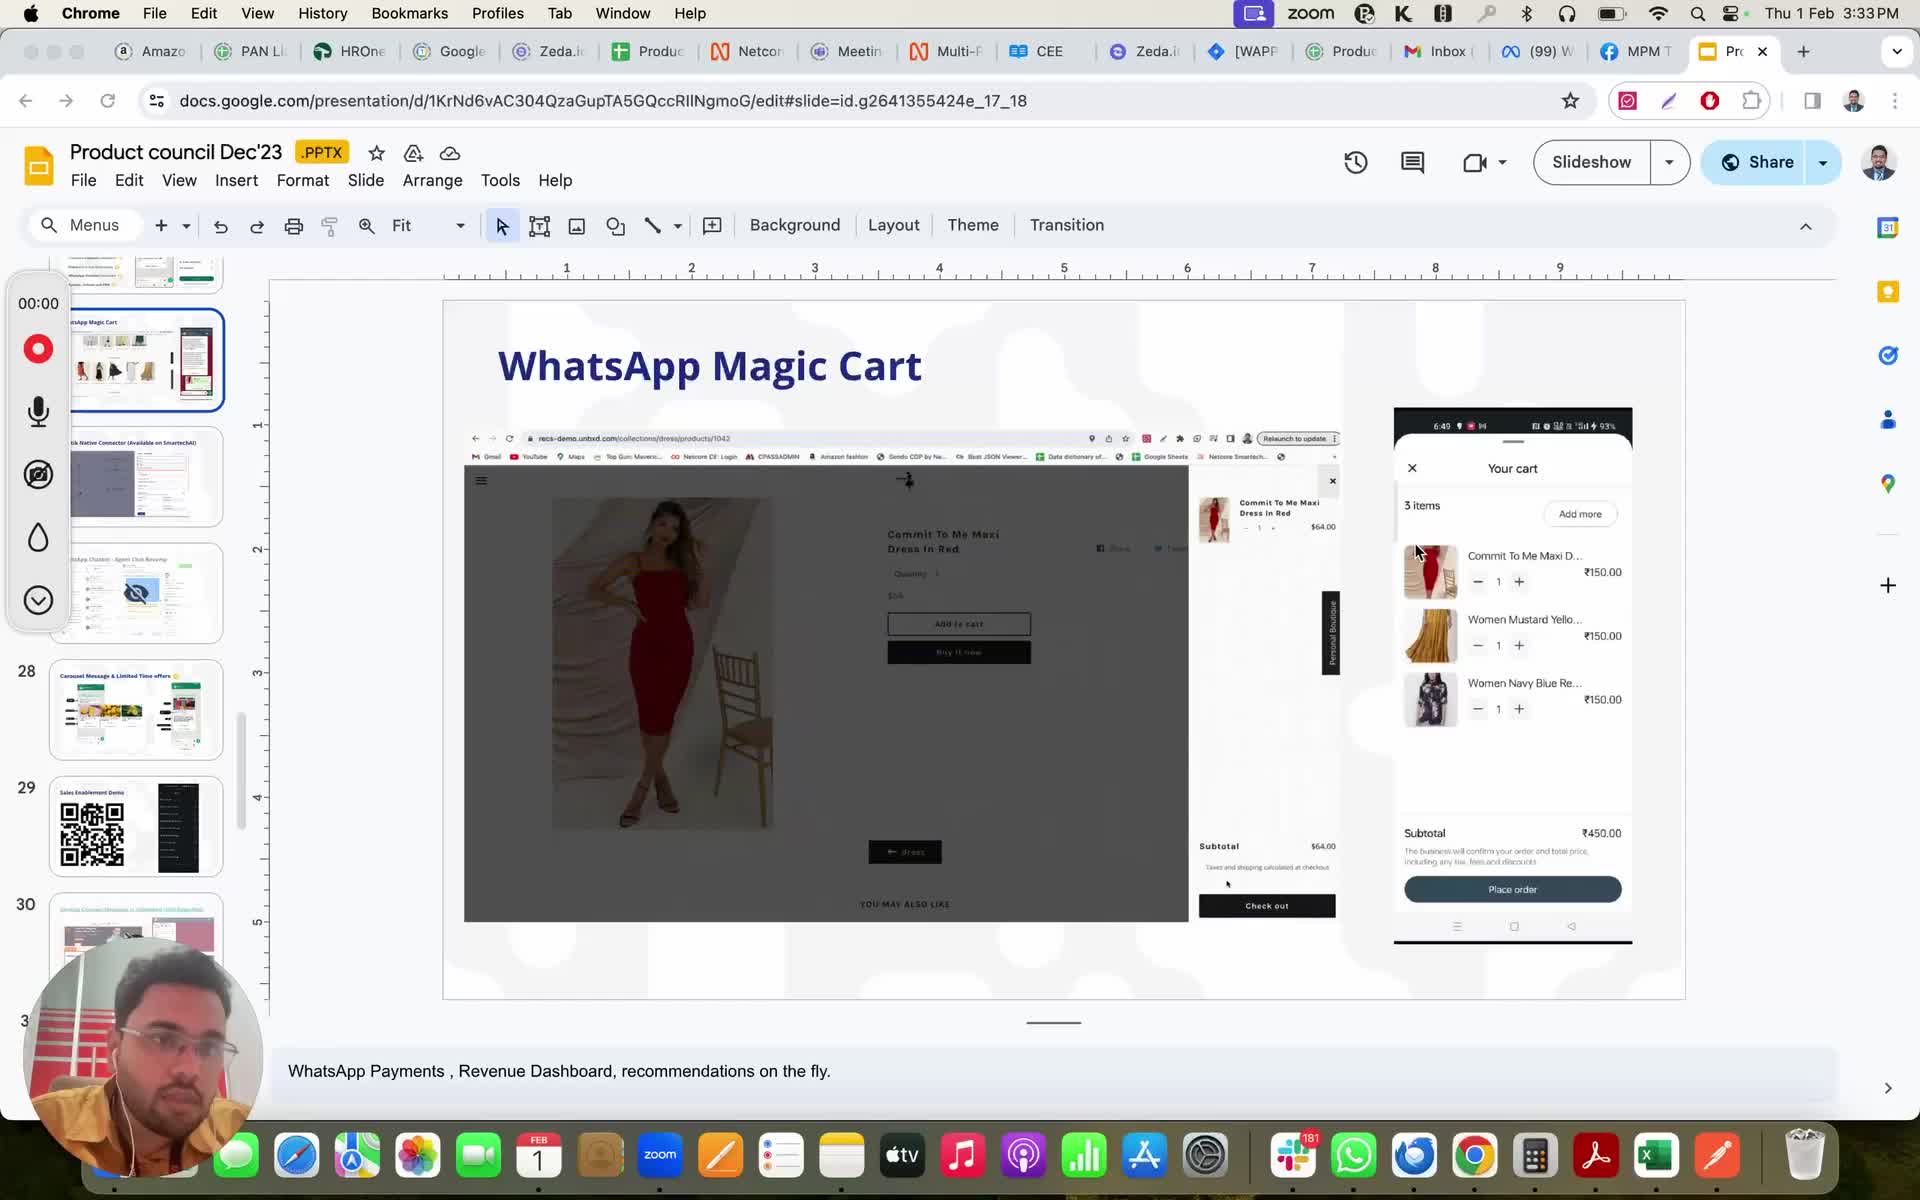
Task: Click the Background button
Action: [x=794, y=225]
